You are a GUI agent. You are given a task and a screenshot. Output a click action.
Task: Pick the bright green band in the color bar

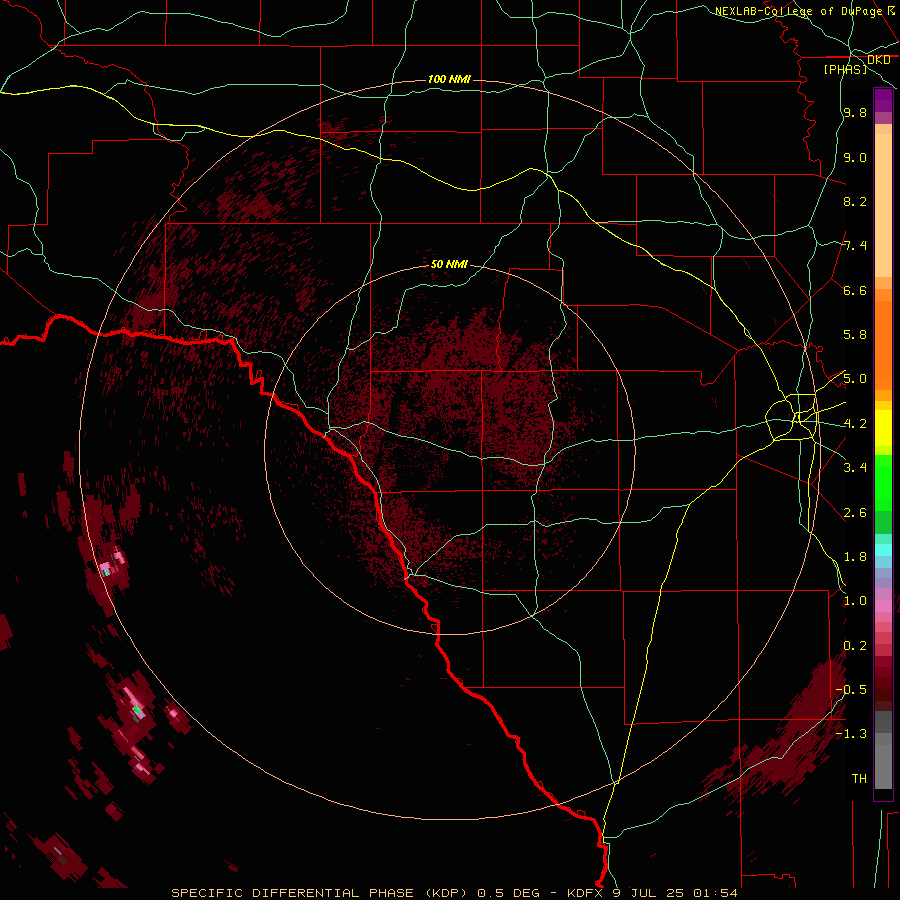pyautogui.click(x=883, y=482)
